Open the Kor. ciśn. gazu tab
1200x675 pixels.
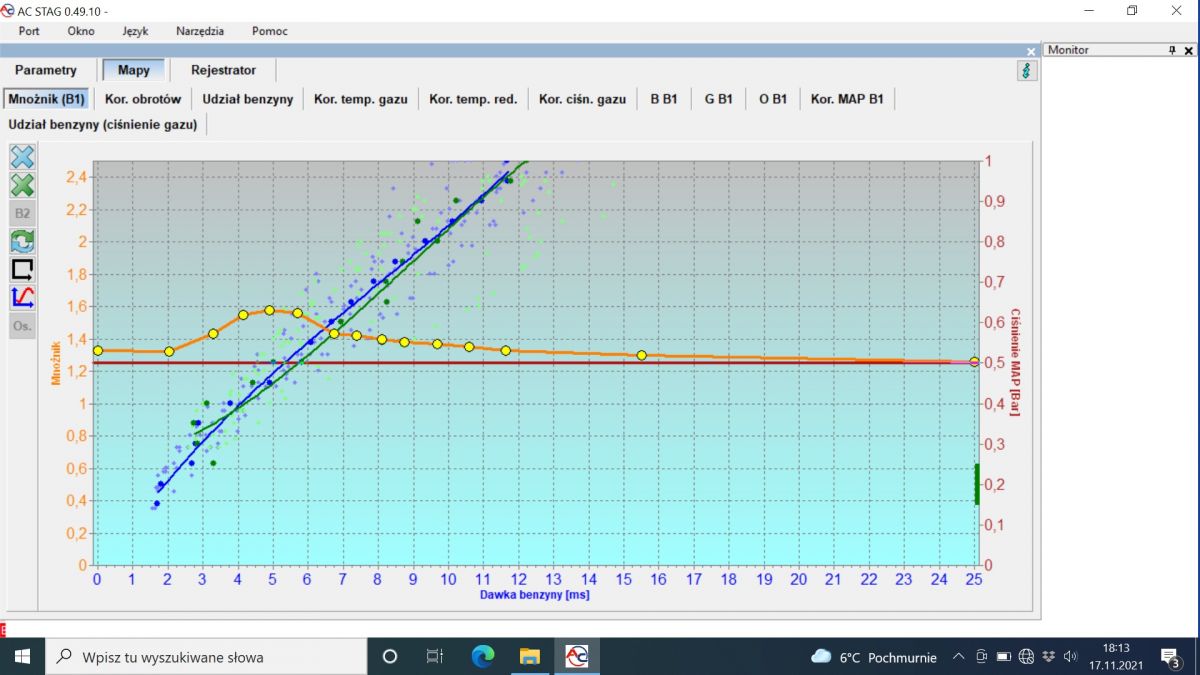tap(582, 99)
